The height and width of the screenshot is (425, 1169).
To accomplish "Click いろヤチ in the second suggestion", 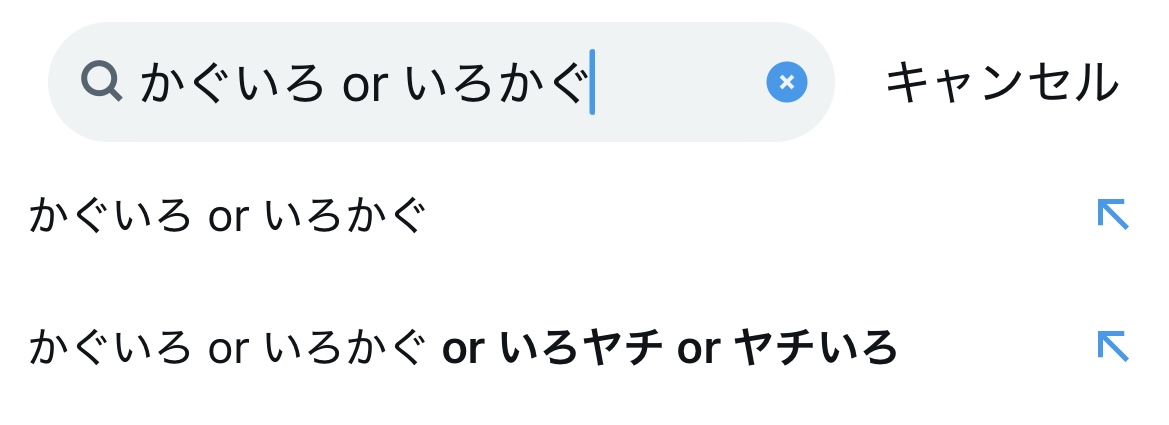I will click(582, 347).
